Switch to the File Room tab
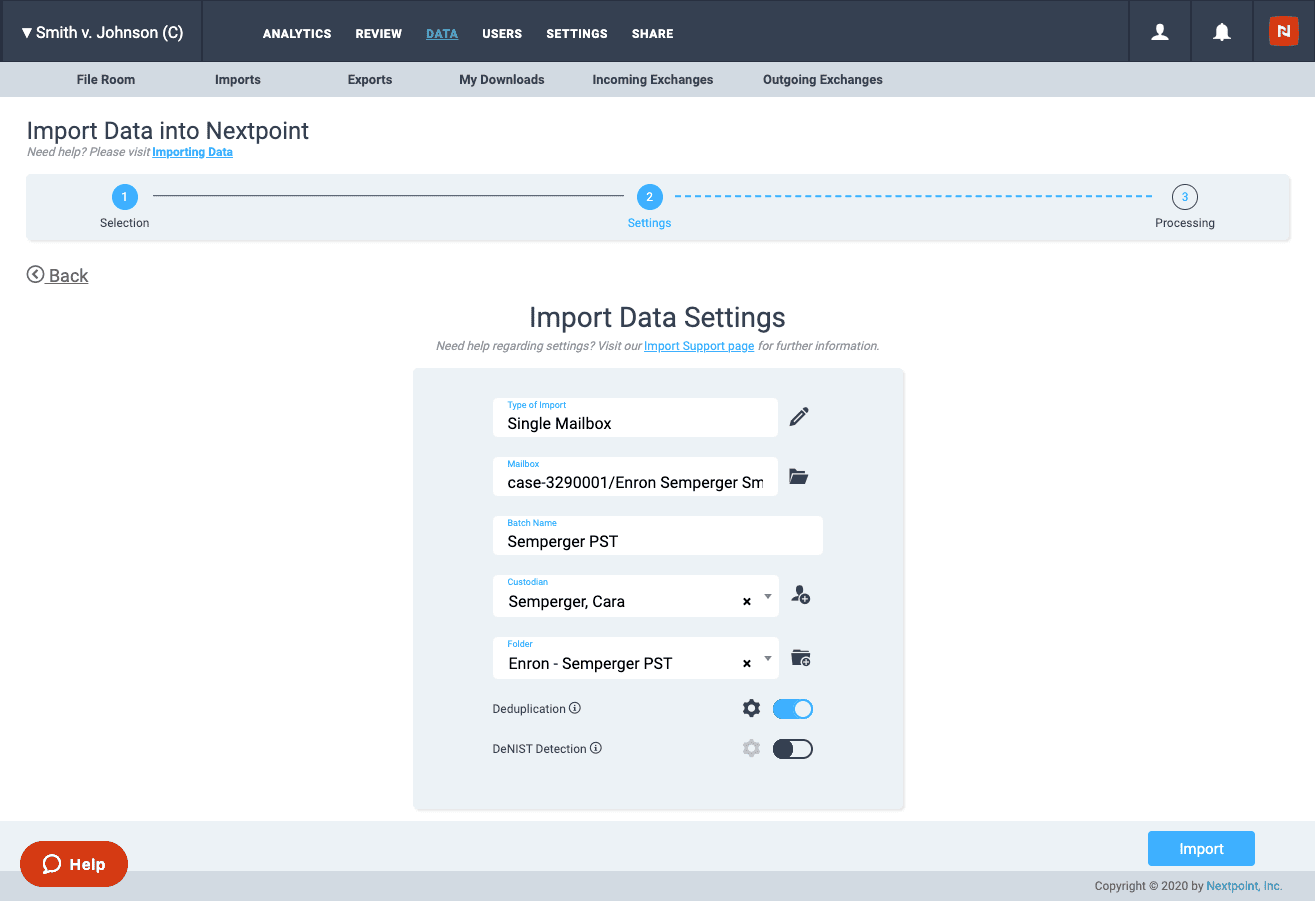Image resolution: width=1315 pixels, height=901 pixels. pyautogui.click(x=106, y=80)
